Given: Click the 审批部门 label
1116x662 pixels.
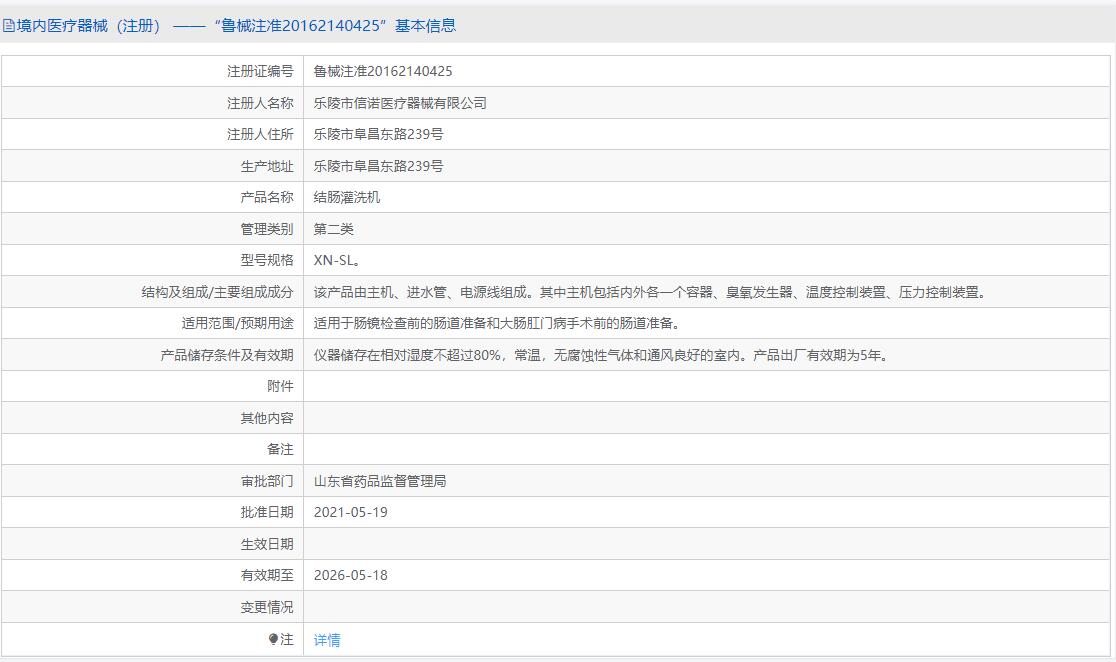Looking at the screenshot, I should tap(267, 481).
